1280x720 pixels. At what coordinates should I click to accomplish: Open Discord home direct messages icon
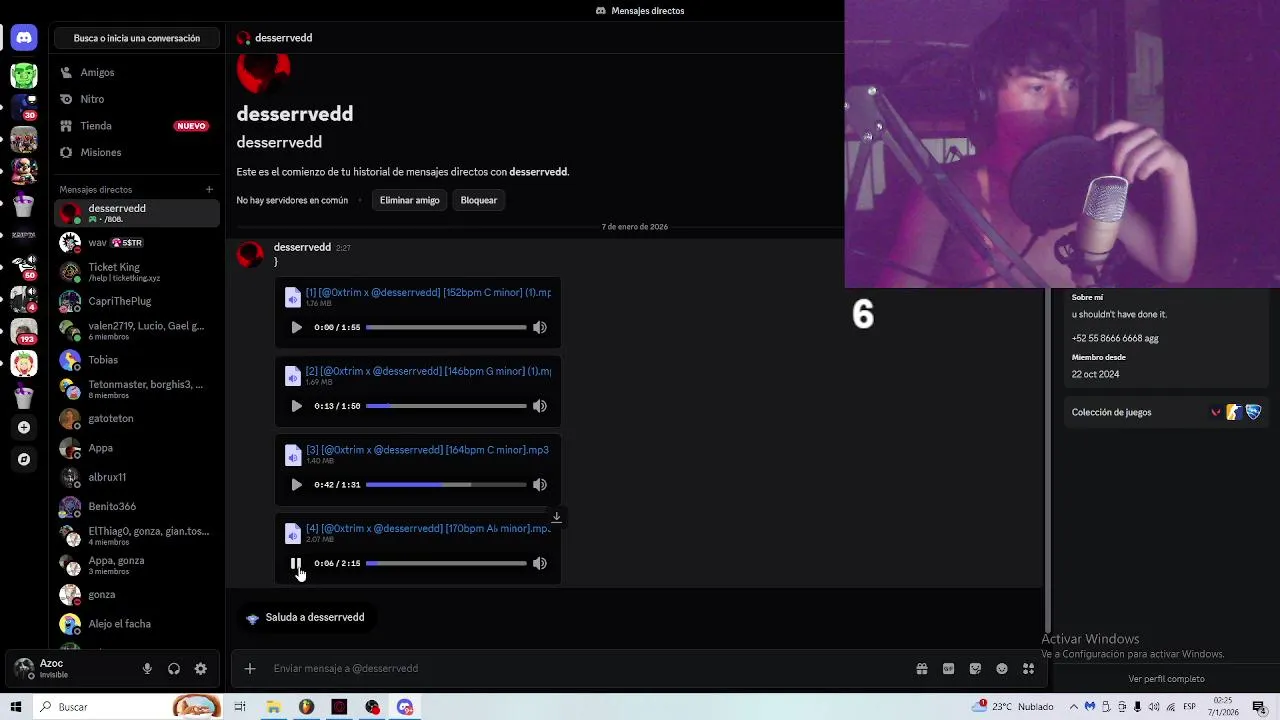click(x=24, y=38)
